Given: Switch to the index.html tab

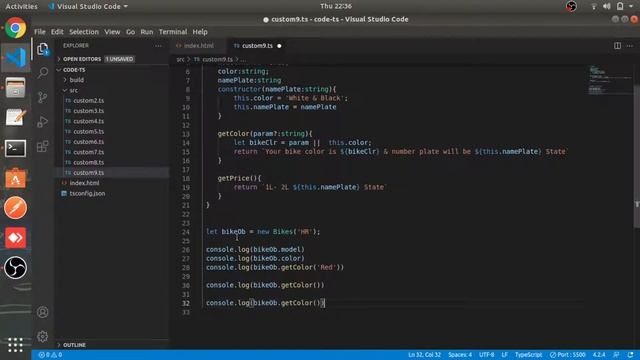Looking at the screenshot, I should click(x=198, y=46).
